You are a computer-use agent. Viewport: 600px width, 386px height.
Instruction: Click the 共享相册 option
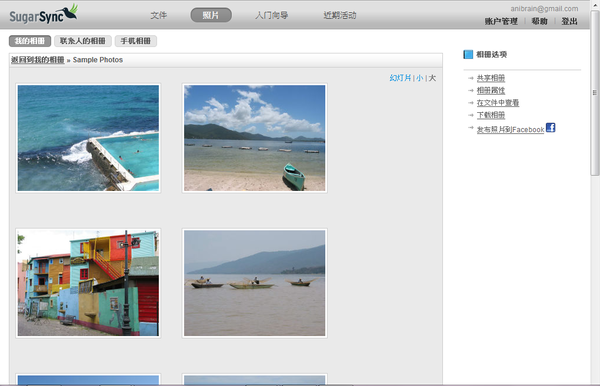coord(491,78)
